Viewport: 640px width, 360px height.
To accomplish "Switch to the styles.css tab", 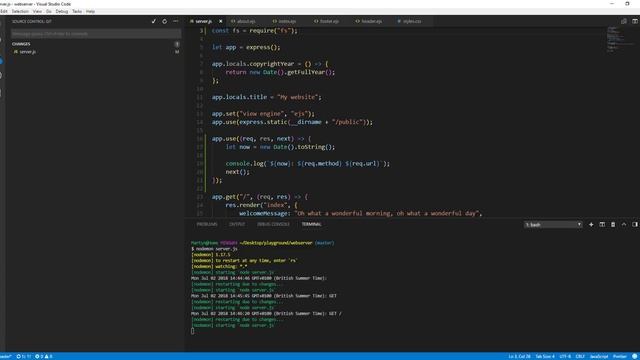I will pos(409,21).
